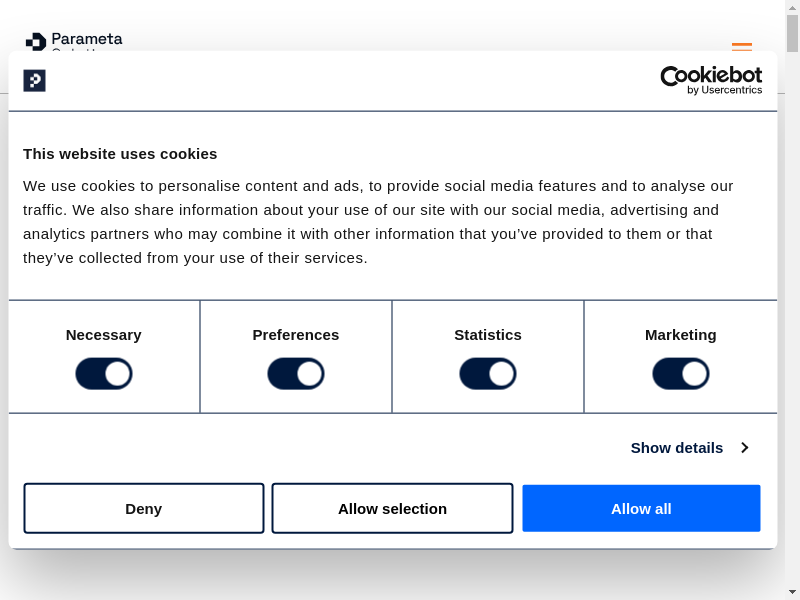
Task: Click the Parameta logo in the header
Action: (73, 41)
